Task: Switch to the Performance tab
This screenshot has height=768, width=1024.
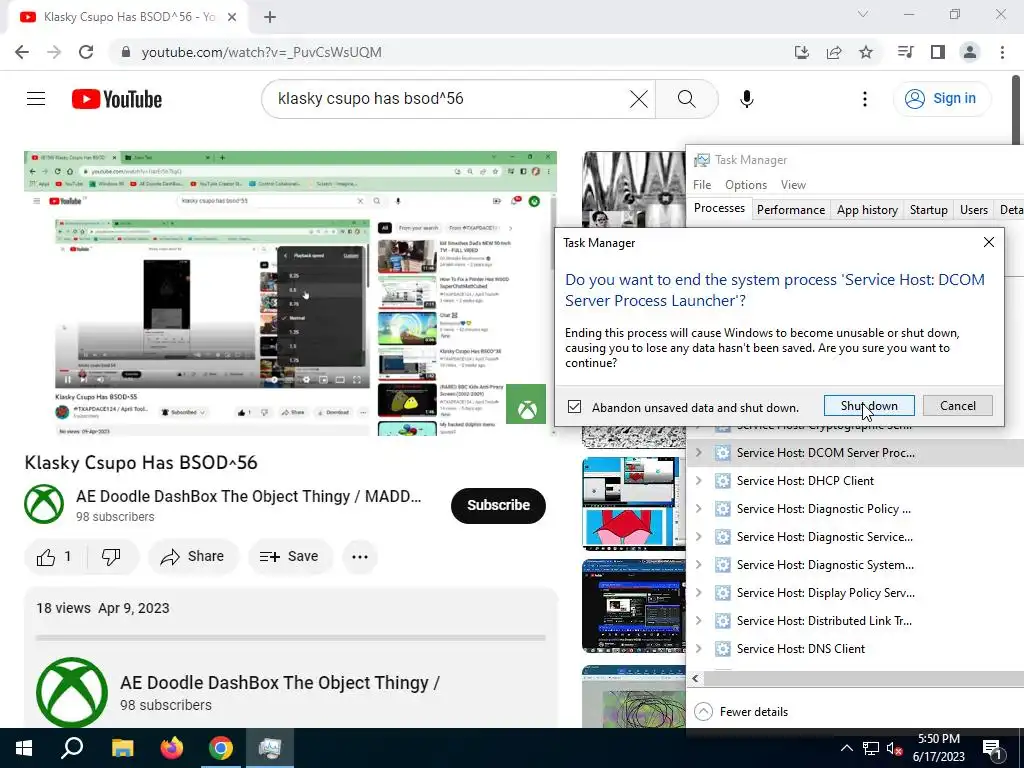Action: 791,210
